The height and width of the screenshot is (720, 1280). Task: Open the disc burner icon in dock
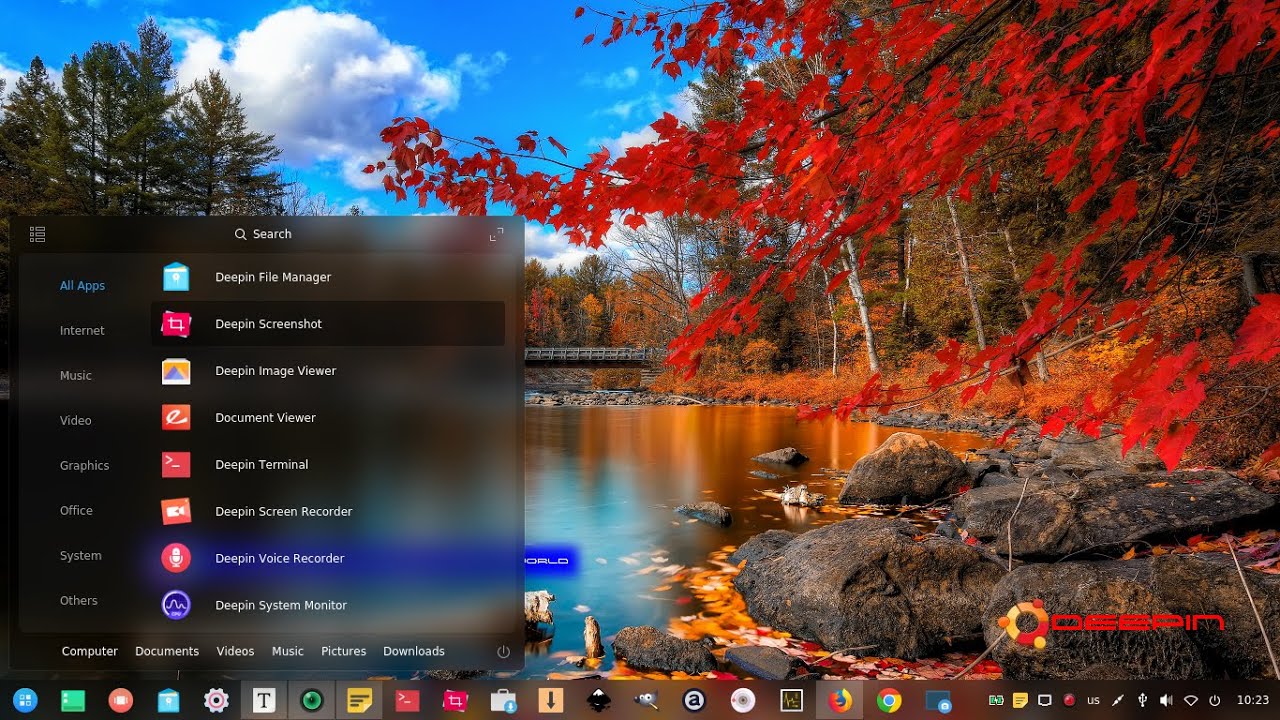(x=742, y=701)
